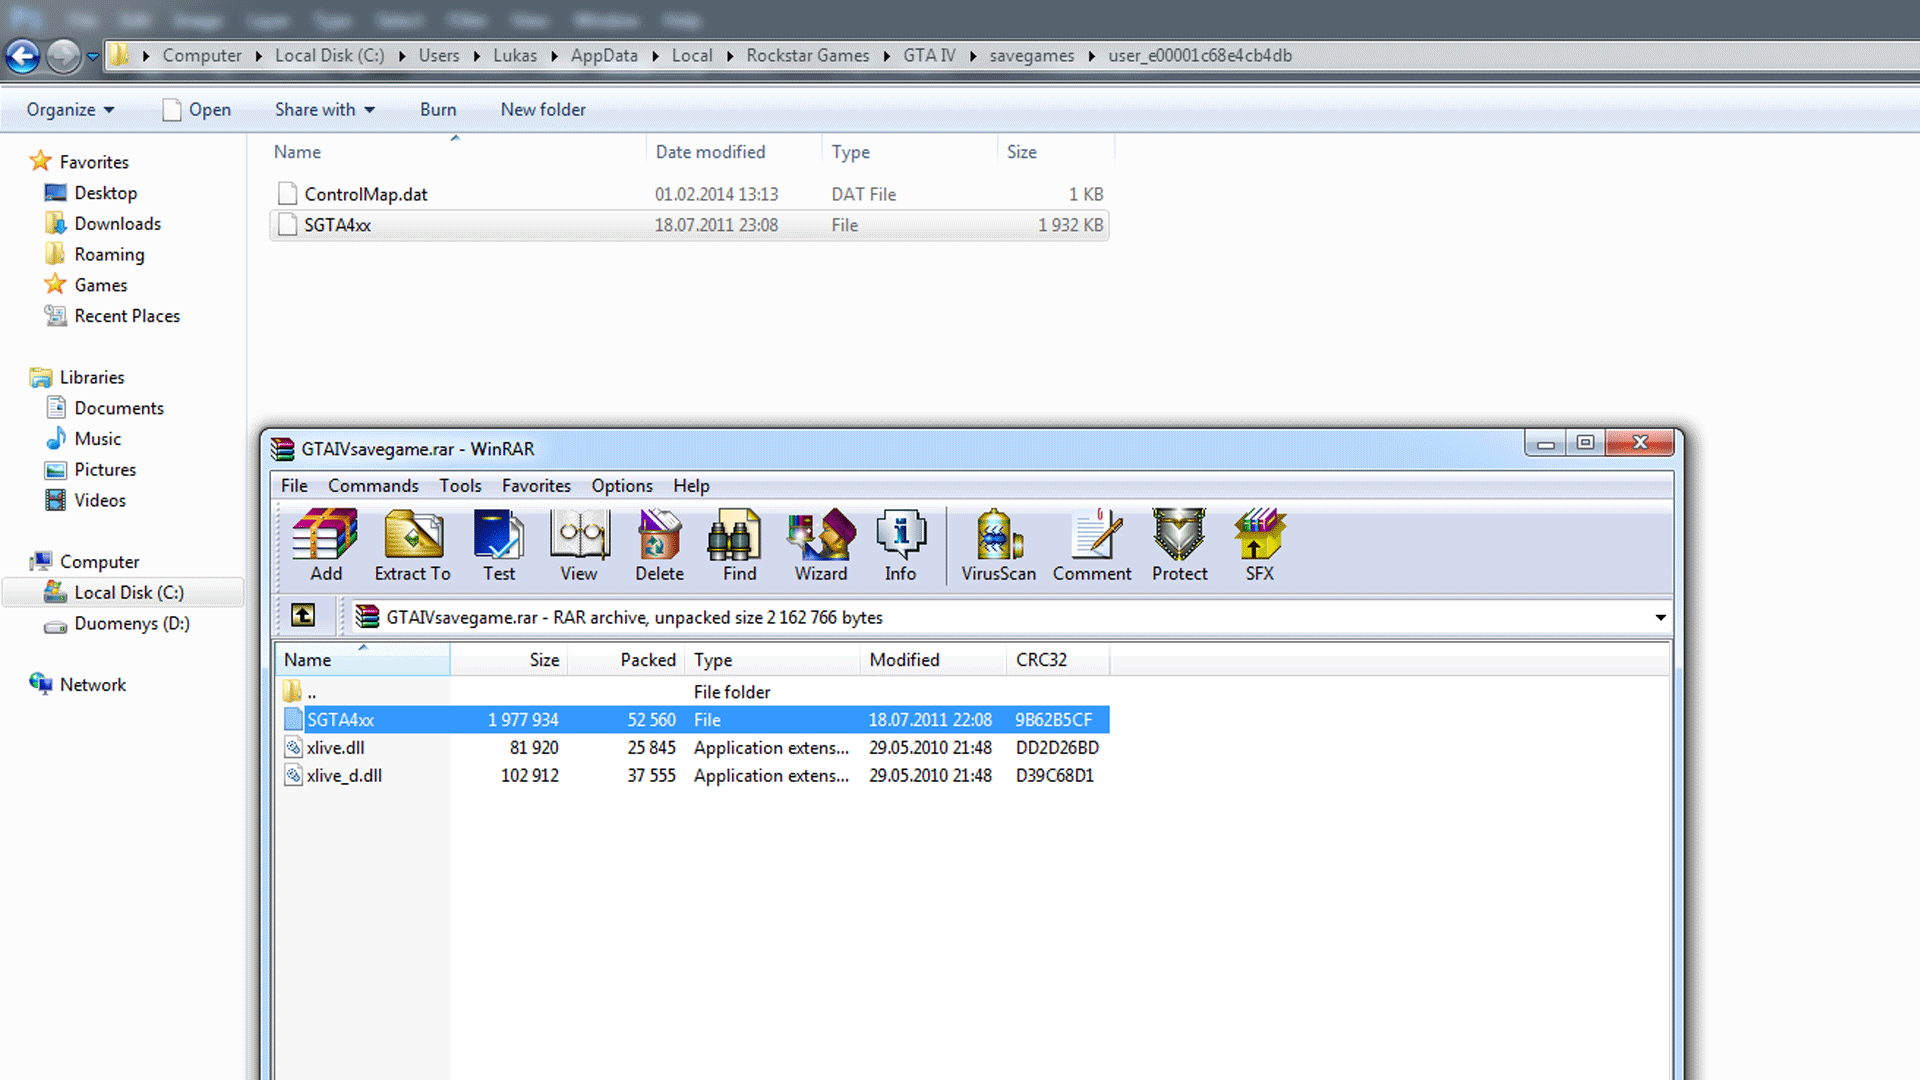Open the WinRAR Options menu

coord(622,486)
